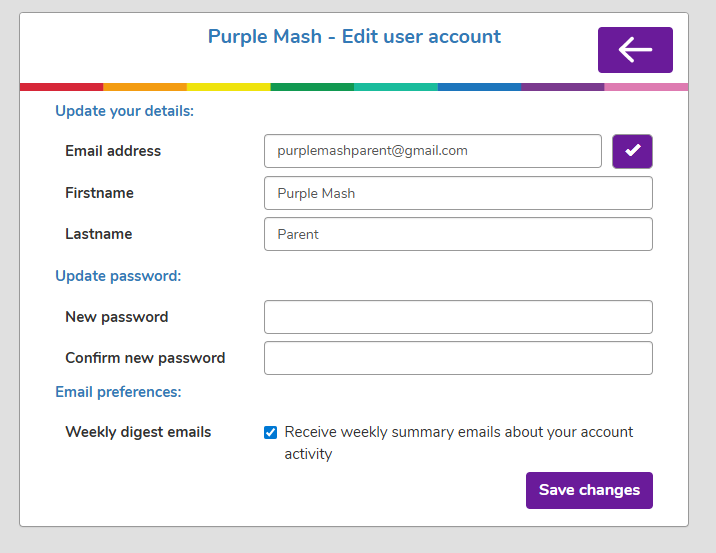This screenshot has height=553, width=716.
Task: Click the 'Purple Mash - Edit user account' title
Action: 354,37
